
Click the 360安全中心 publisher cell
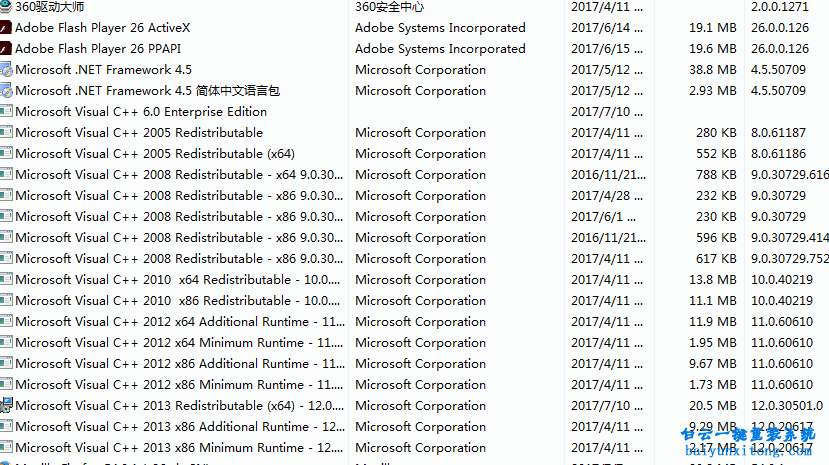396,7
